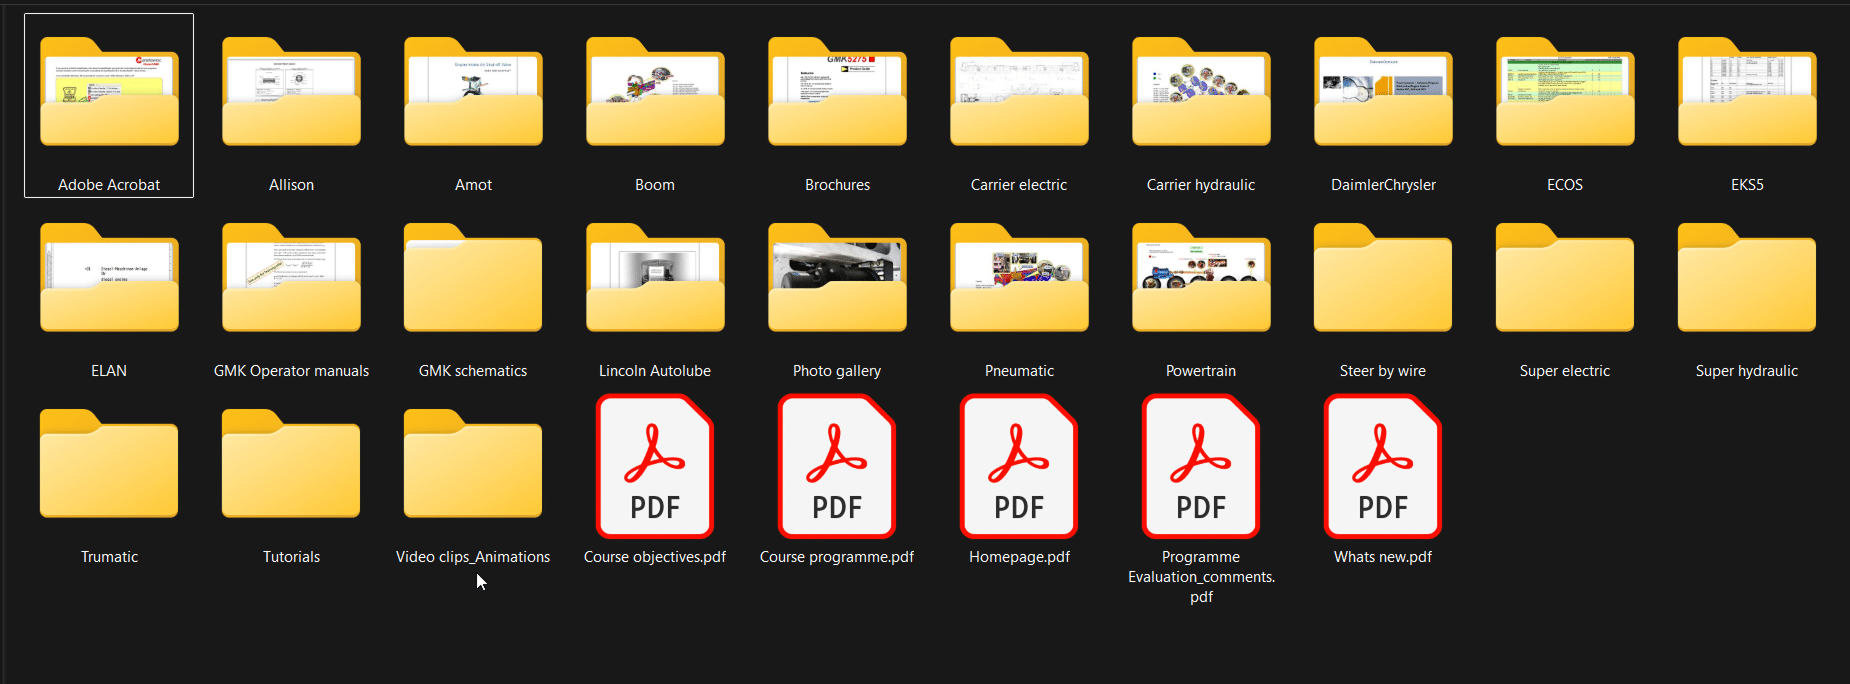Screen dimensions: 1850x684
Task: Select the Whats new.pdf file icon
Action: tap(1383, 466)
